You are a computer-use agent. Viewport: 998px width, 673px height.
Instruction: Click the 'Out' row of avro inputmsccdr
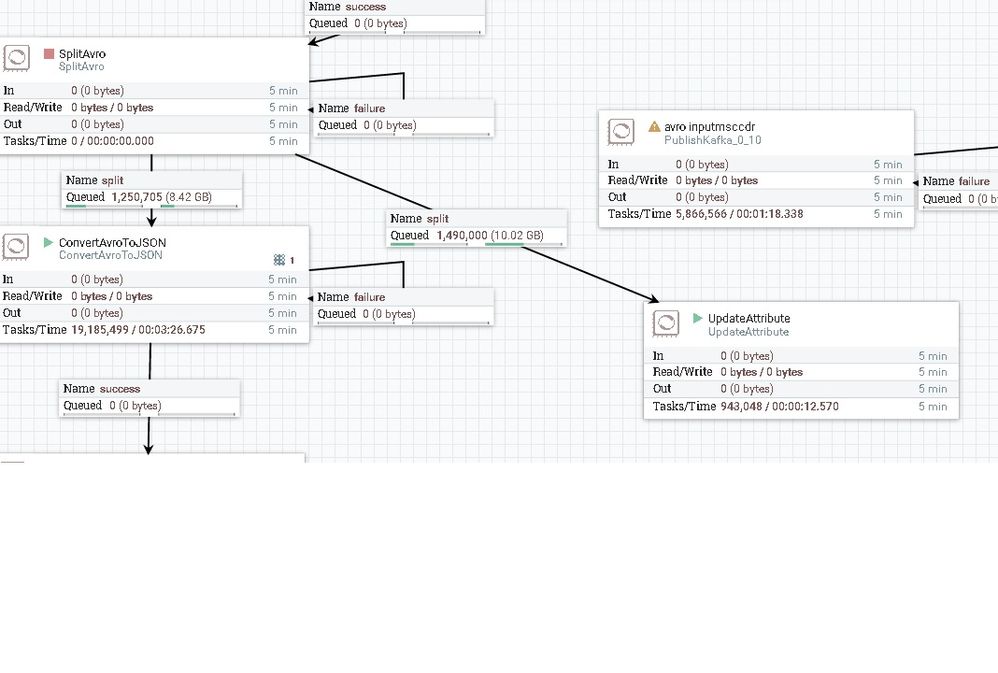click(756, 197)
